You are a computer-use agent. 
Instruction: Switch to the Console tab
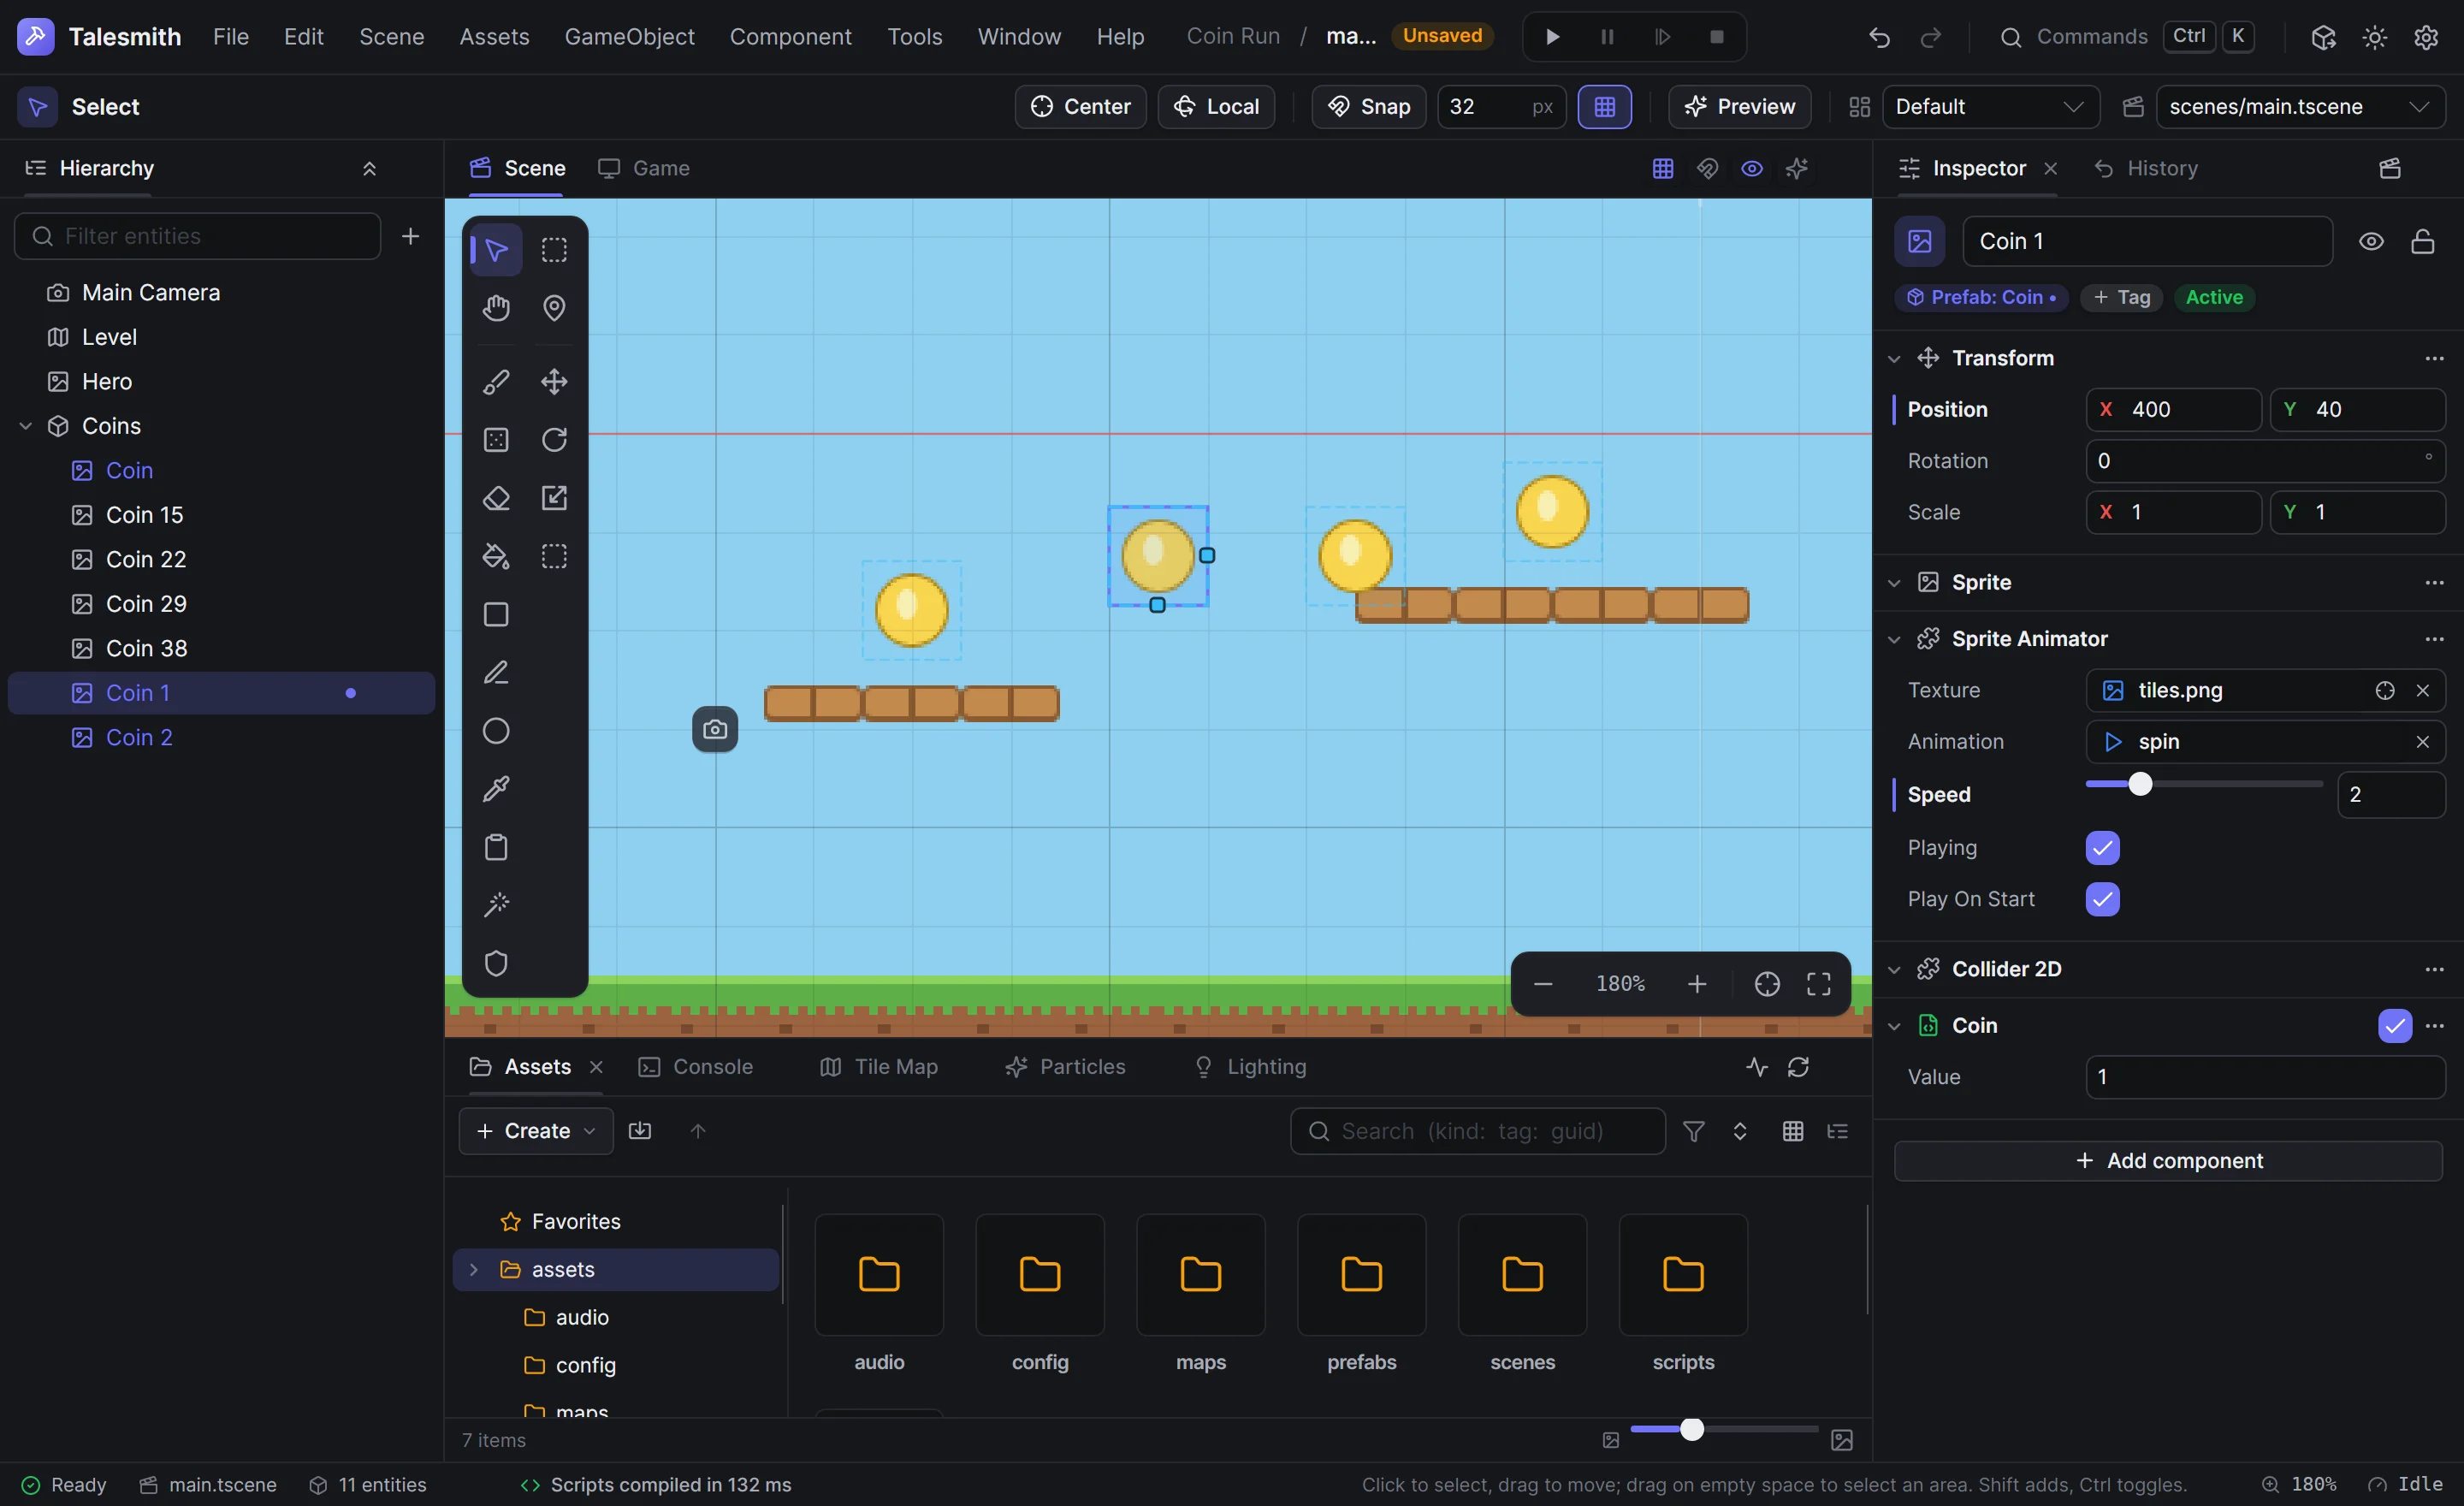coord(696,1067)
